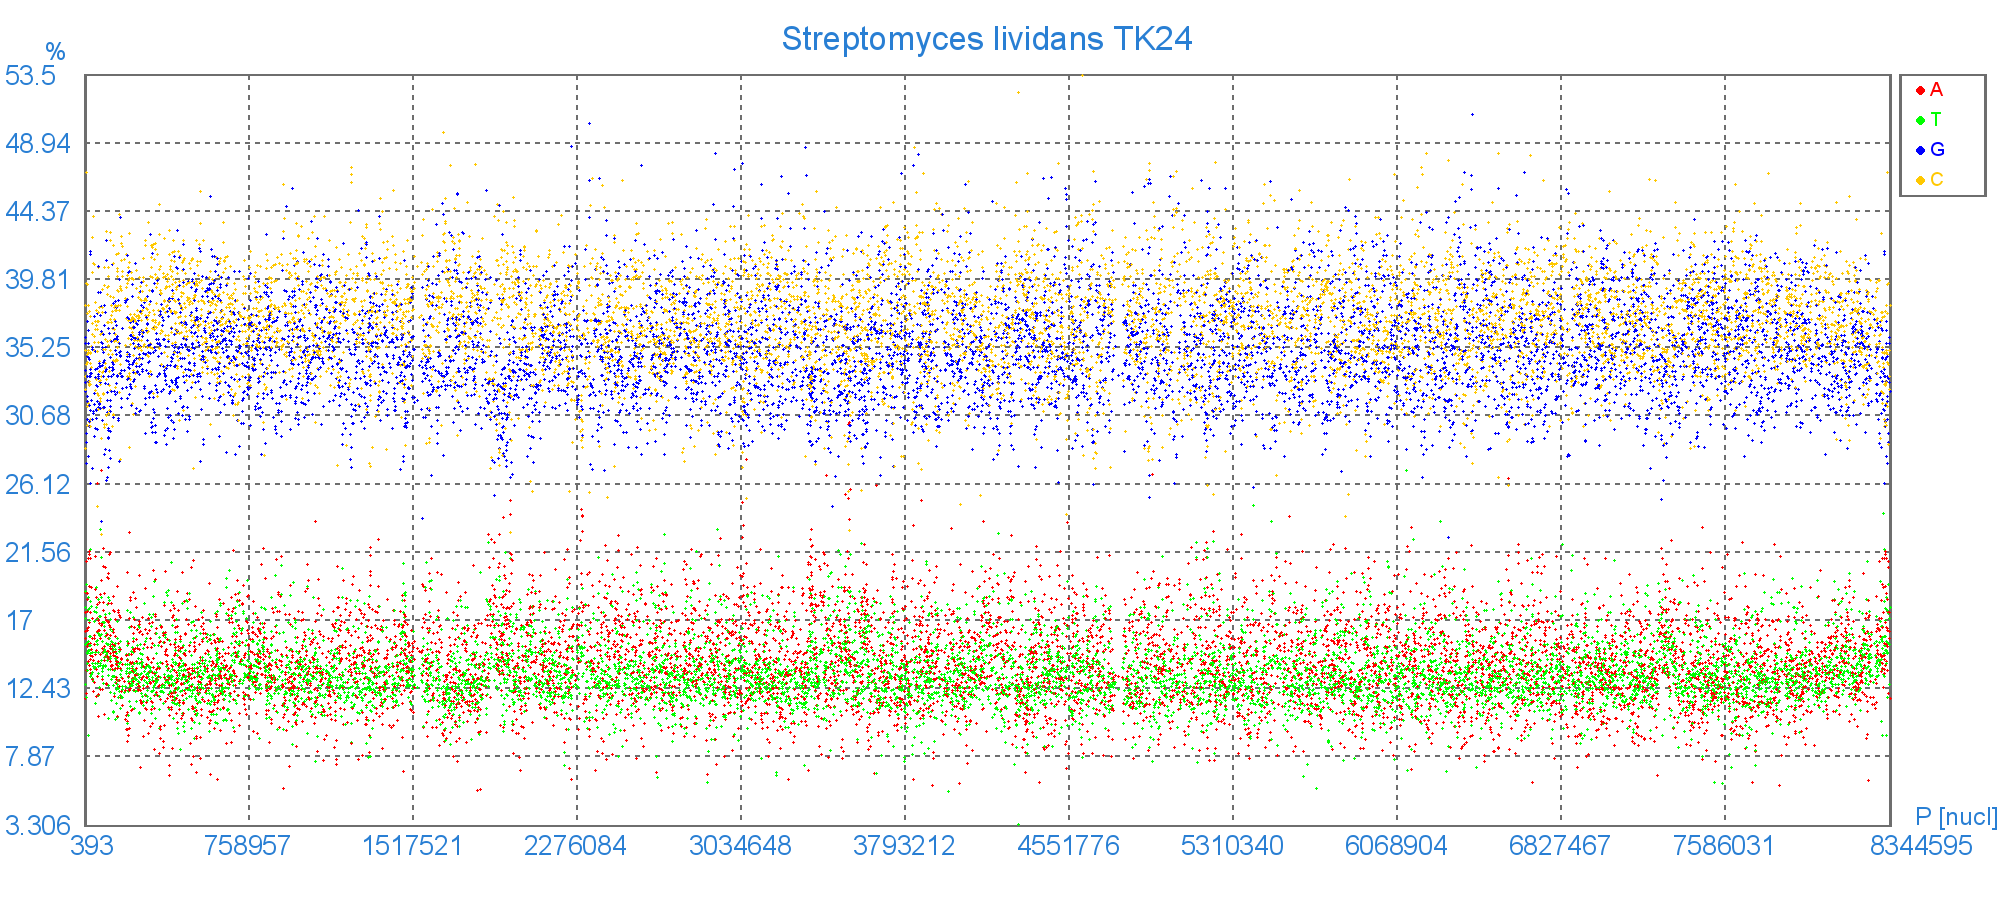
Task: Click x-axis label 3034648
Action: click(740, 846)
